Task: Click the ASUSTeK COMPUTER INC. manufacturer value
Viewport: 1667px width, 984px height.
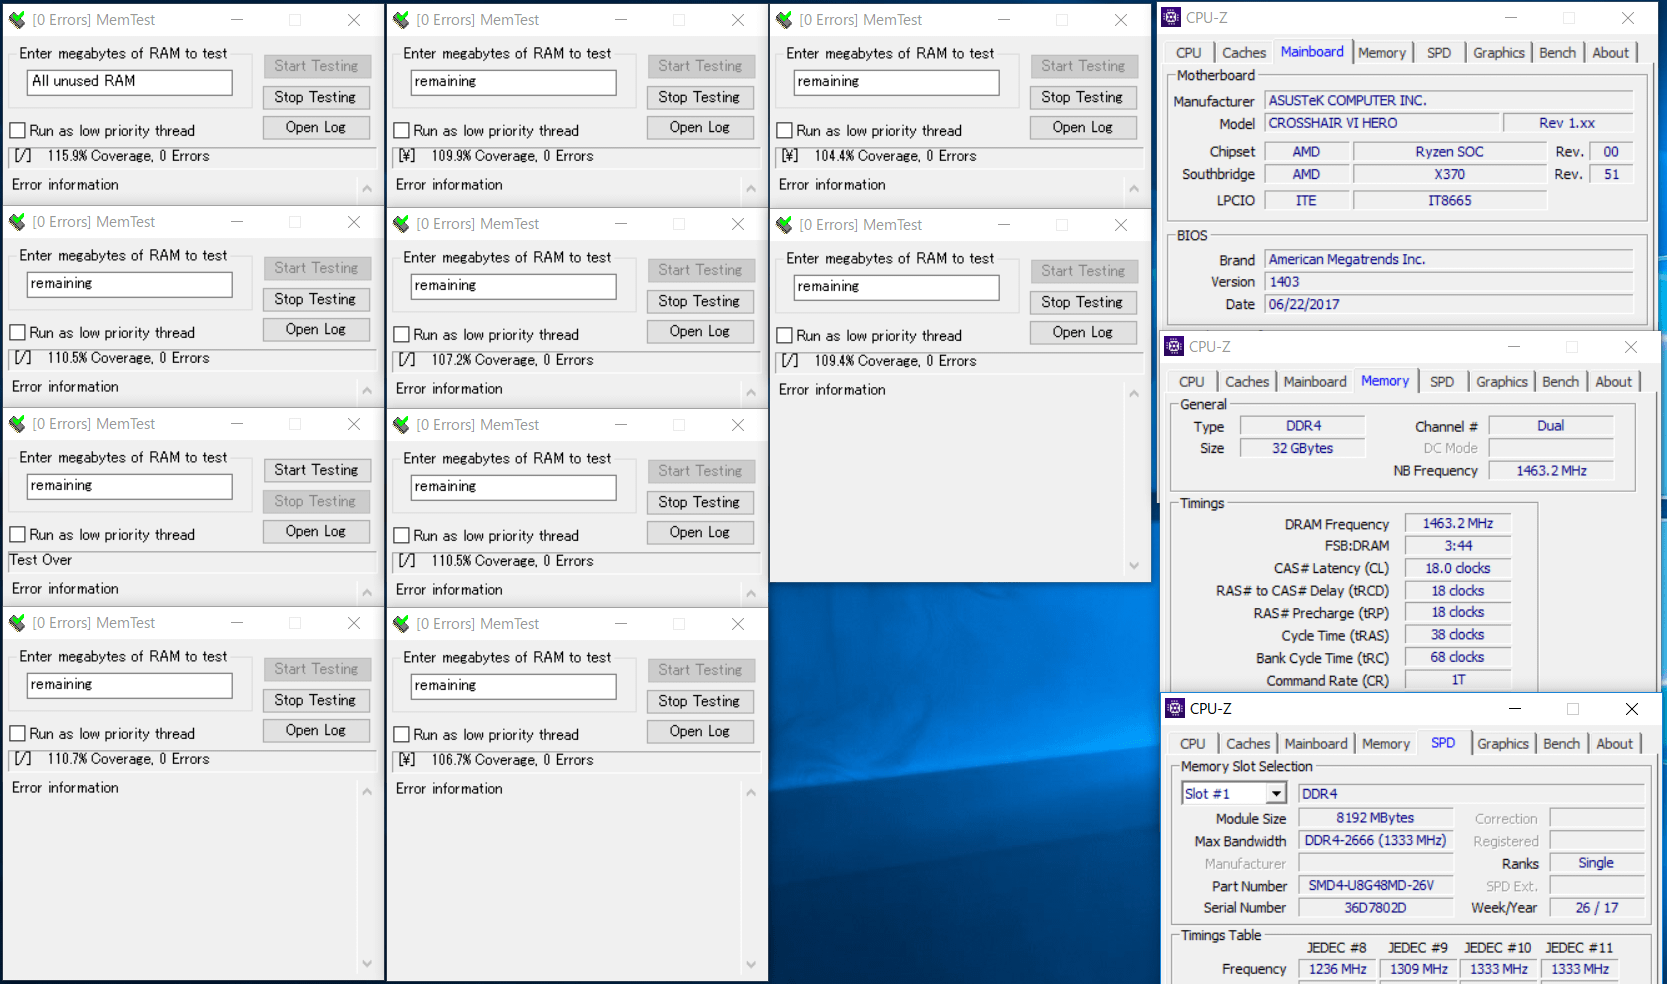Action: point(1347,100)
